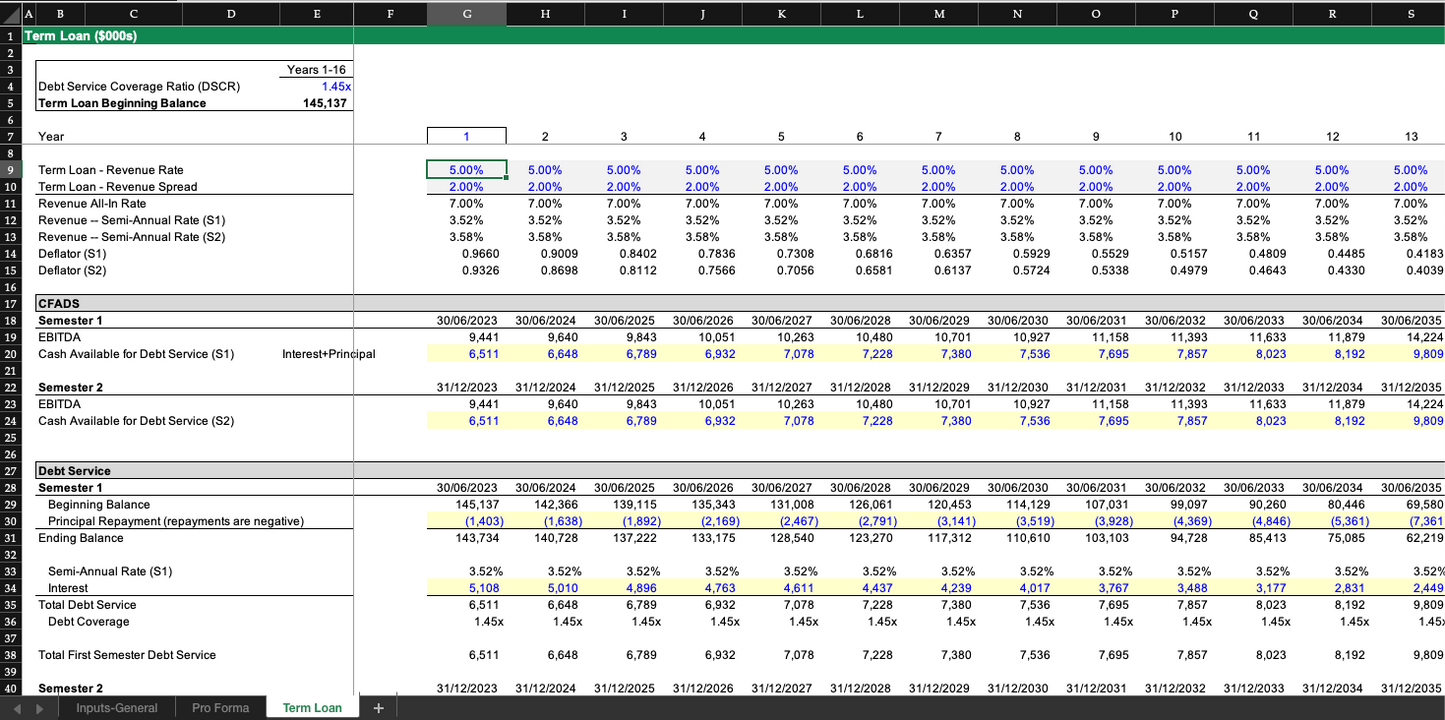Switch to the Inputs-General sheet tab
The width and height of the screenshot is (1445, 720).
click(116, 708)
